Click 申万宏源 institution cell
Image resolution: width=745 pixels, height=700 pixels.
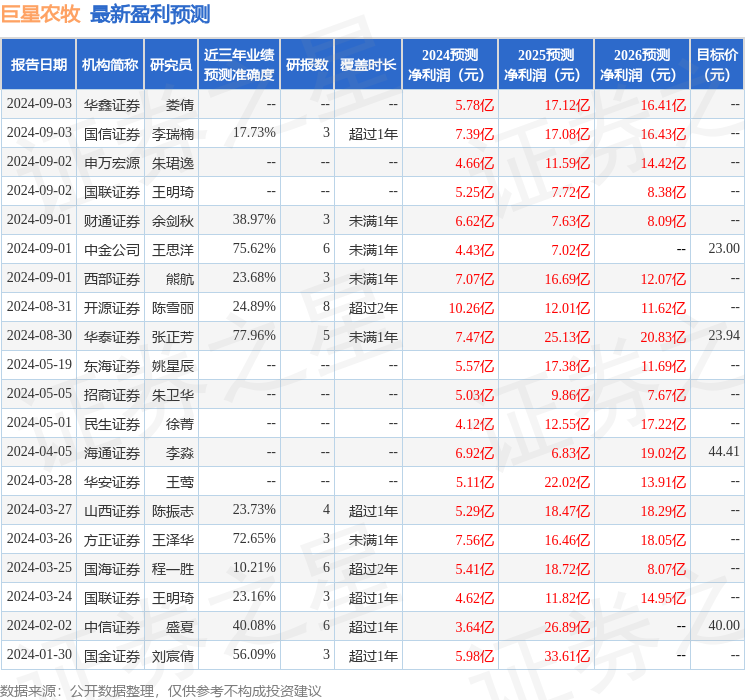tap(112, 163)
